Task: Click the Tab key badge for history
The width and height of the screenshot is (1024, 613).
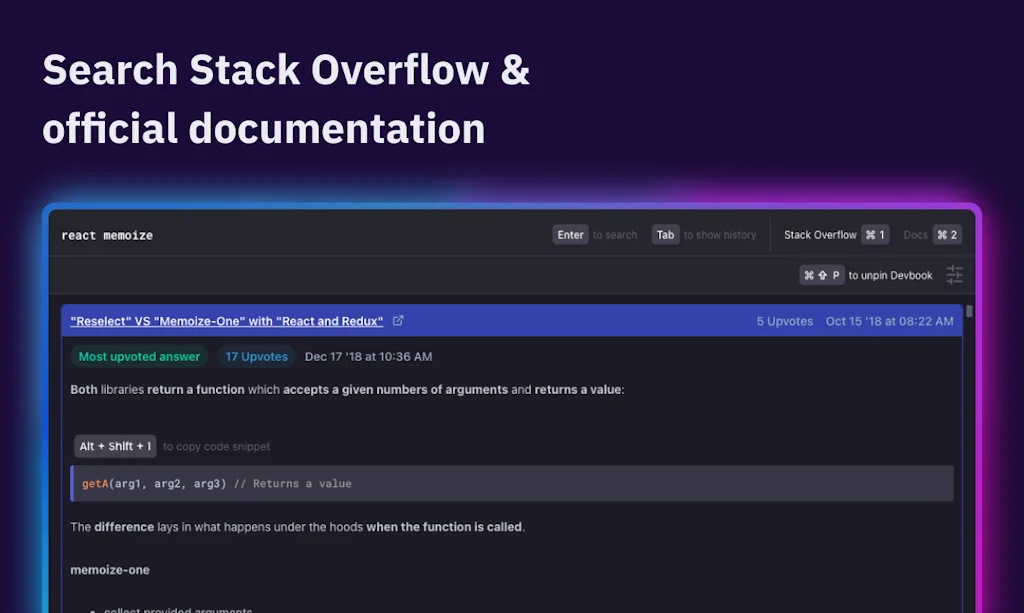Action: pyautogui.click(x=665, y=235)
